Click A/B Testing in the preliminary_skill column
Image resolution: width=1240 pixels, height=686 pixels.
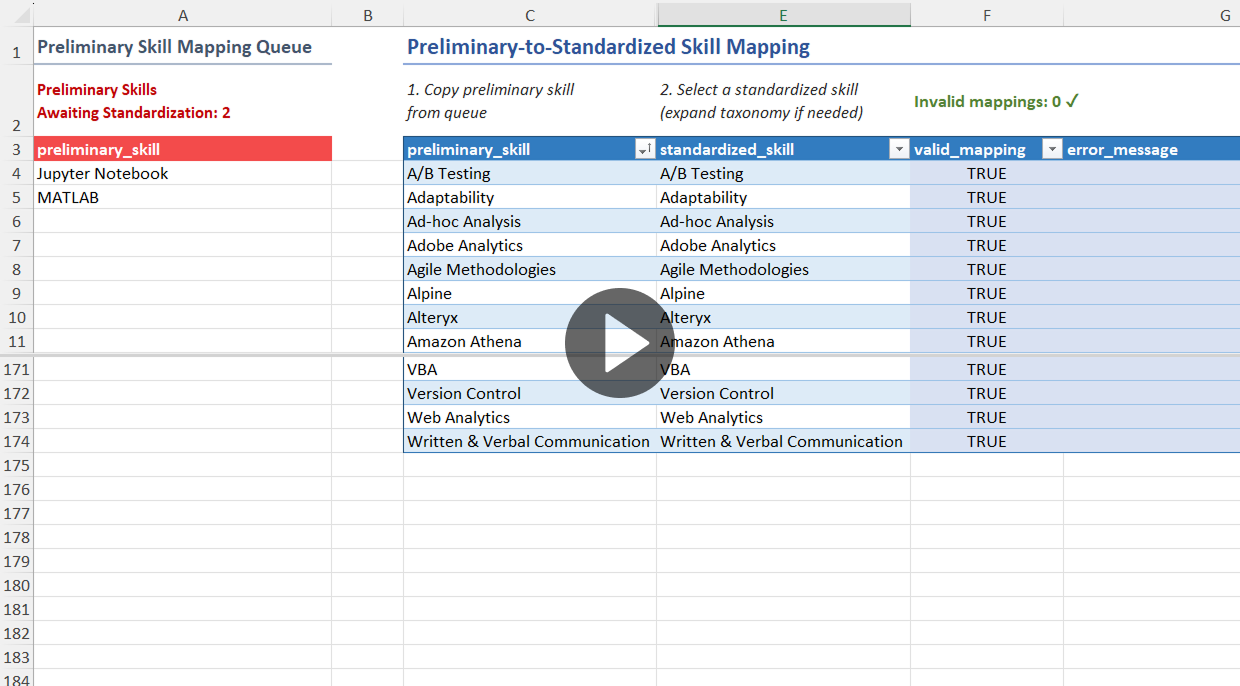click(x=530, y=174)
